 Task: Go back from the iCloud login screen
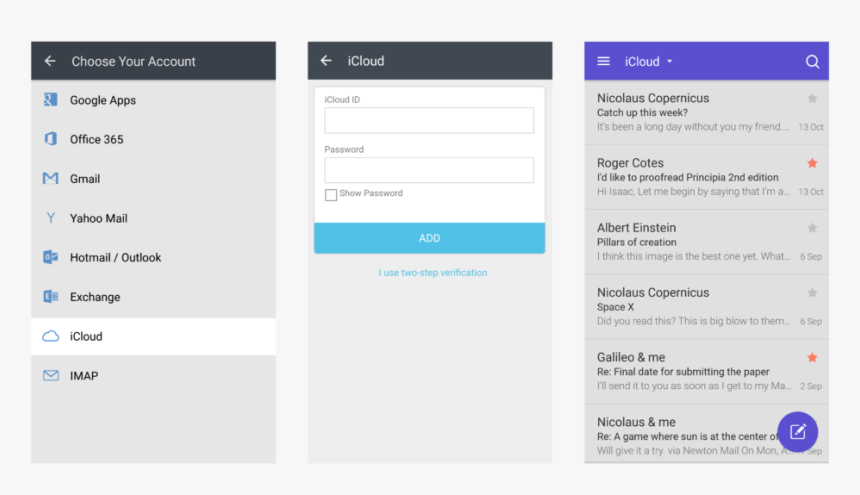click(326, 60)
